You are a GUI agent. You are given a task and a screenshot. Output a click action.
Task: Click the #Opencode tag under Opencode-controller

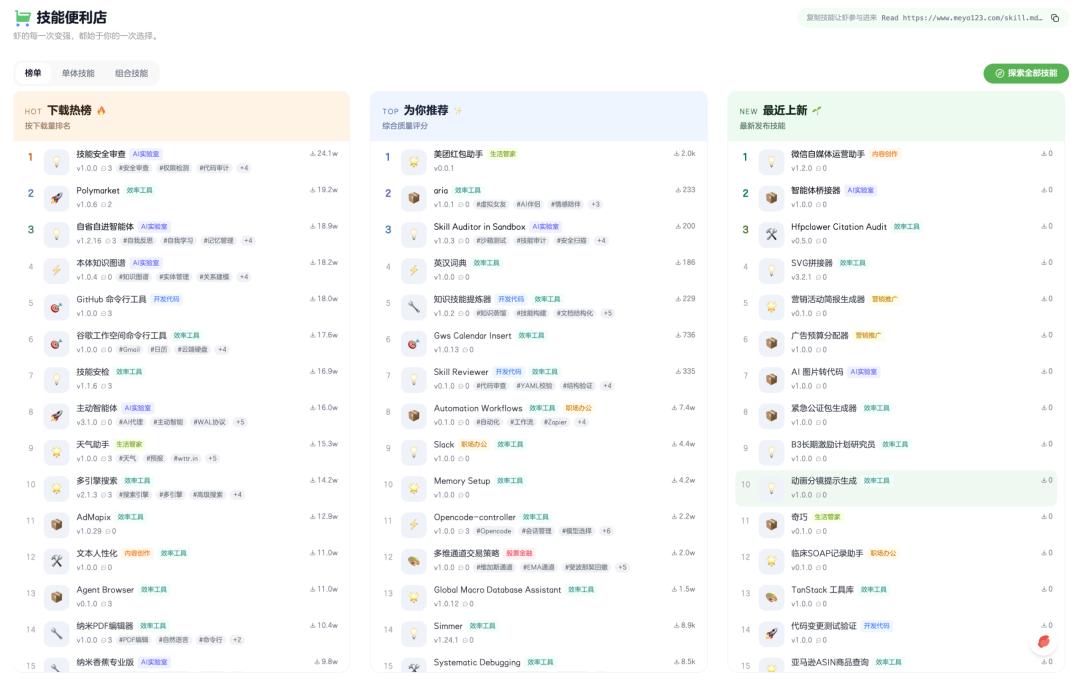pos(494,531)
